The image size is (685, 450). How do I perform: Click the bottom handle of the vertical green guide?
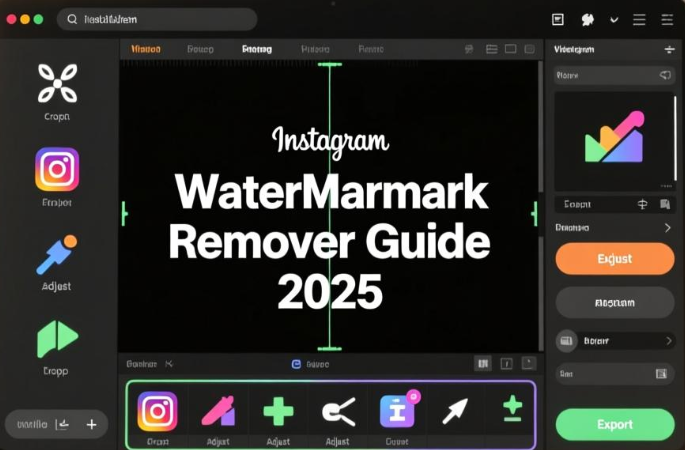click(x=330, y=349)
